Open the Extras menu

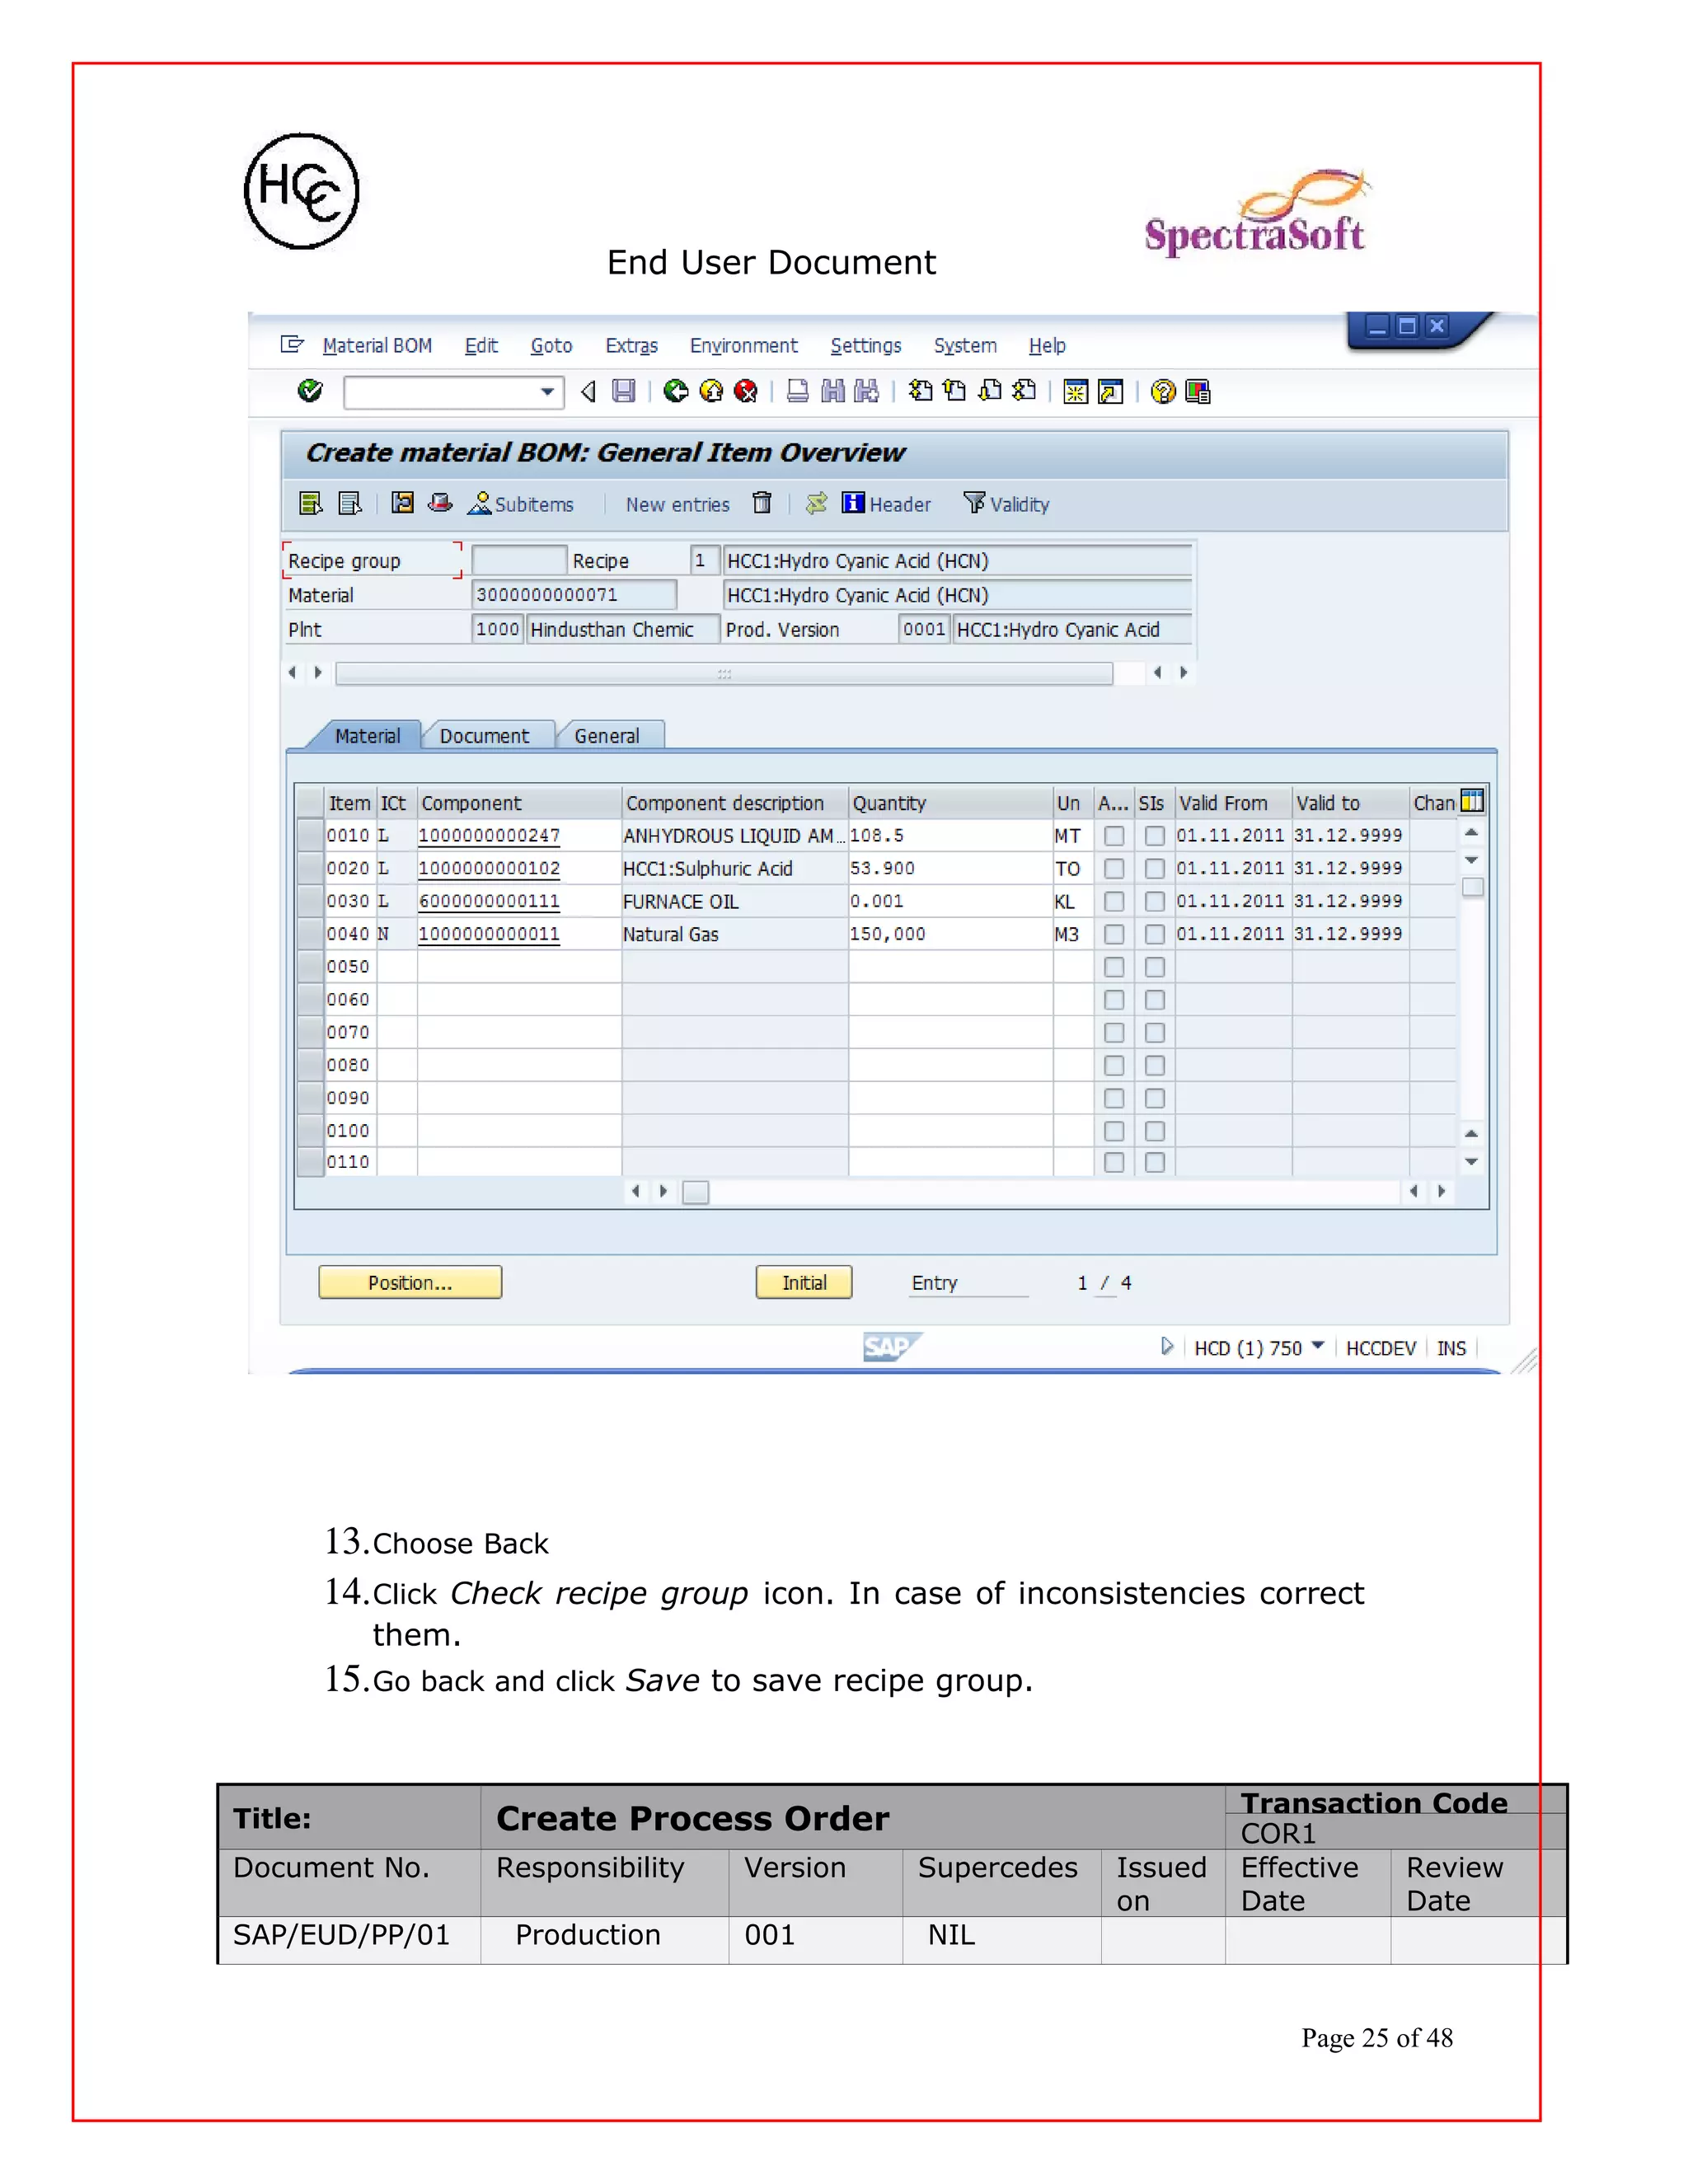(631, 346)
